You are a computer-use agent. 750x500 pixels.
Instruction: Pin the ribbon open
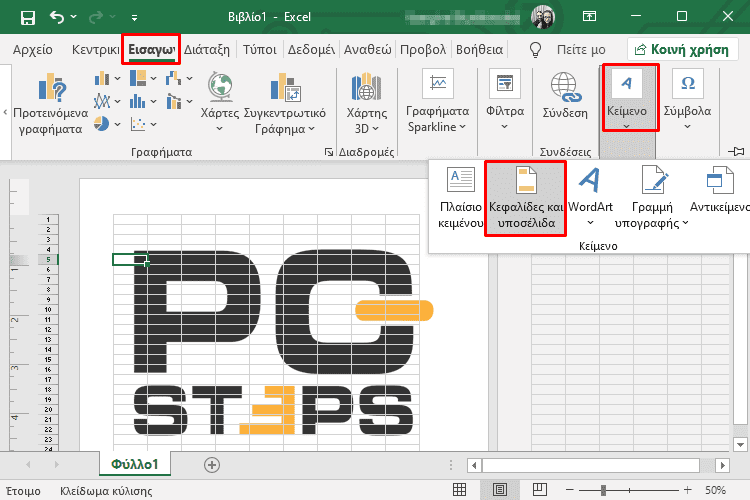point(737,151)
